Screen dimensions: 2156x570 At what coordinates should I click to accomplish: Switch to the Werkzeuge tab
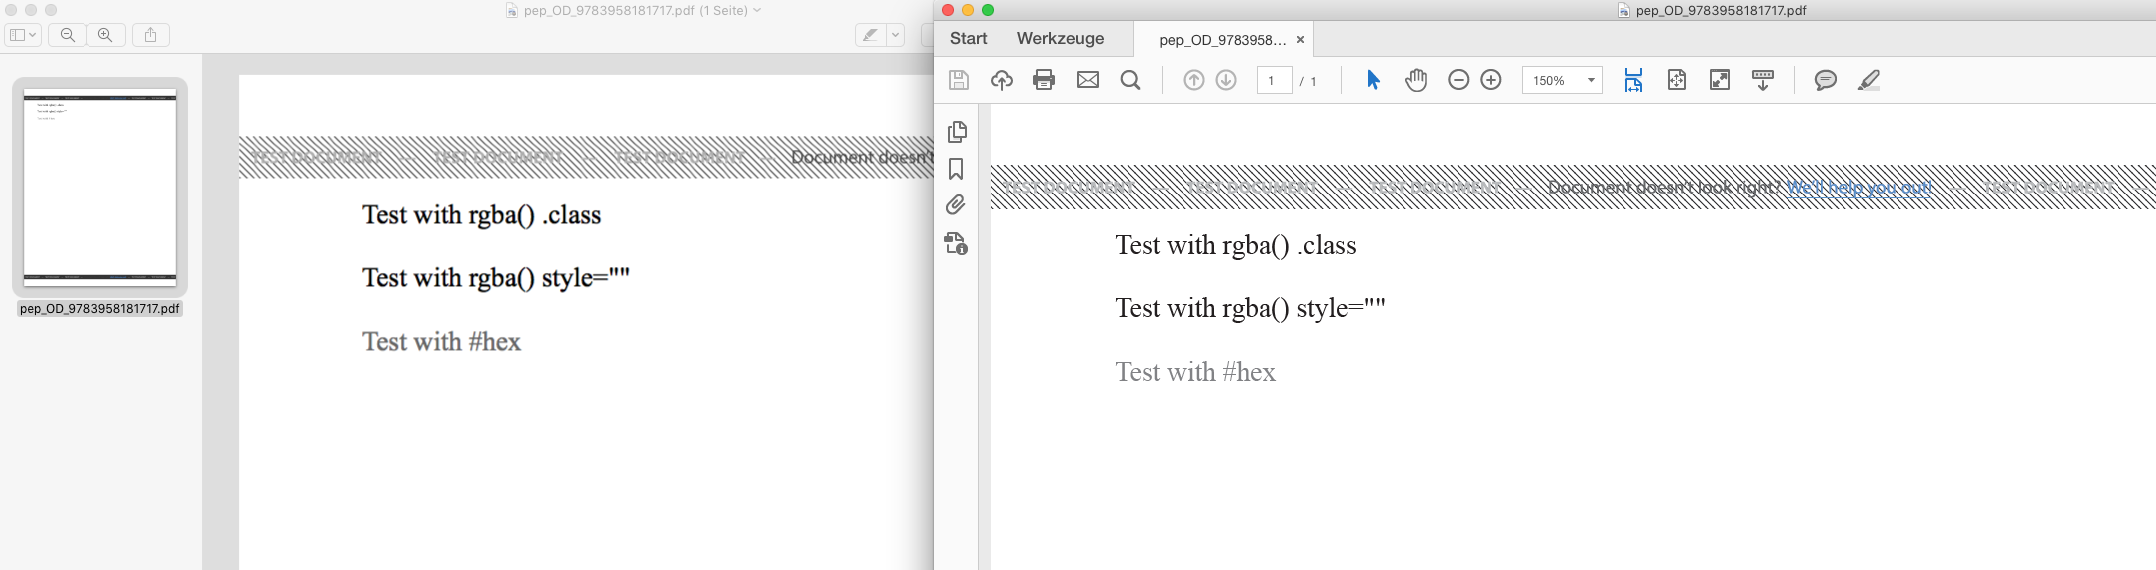coord(1060,39)
